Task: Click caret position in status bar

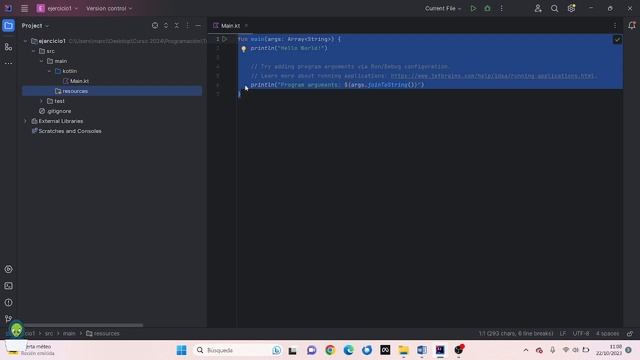Action: 516,333
